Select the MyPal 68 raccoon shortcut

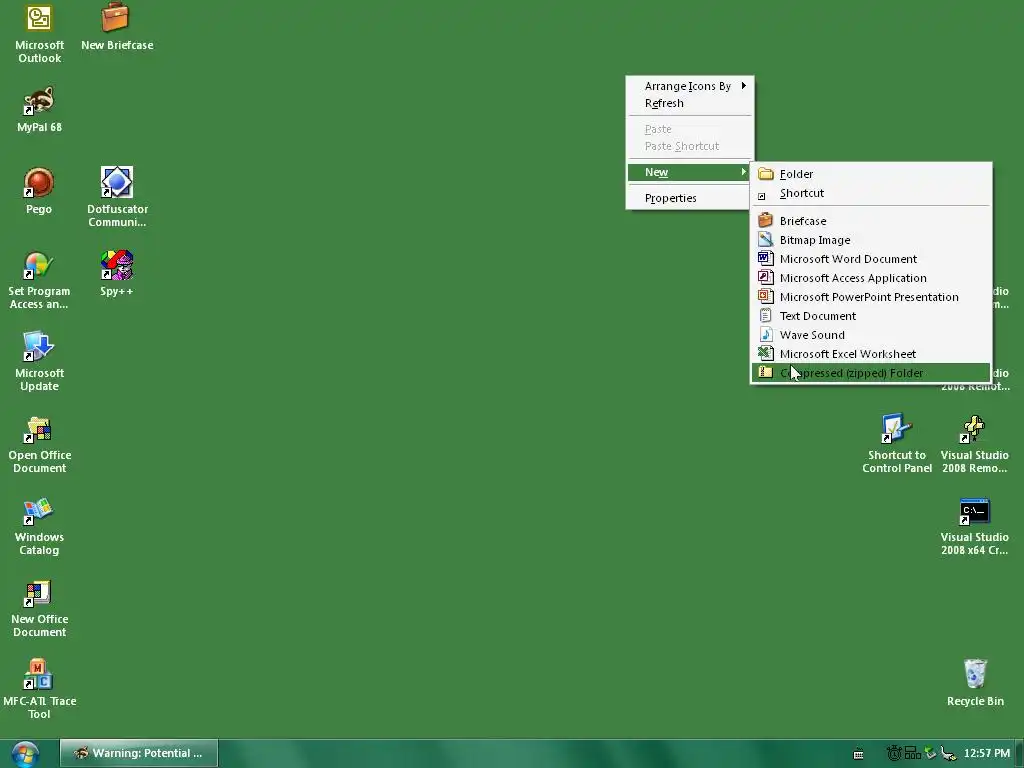(x=39, y=109)
